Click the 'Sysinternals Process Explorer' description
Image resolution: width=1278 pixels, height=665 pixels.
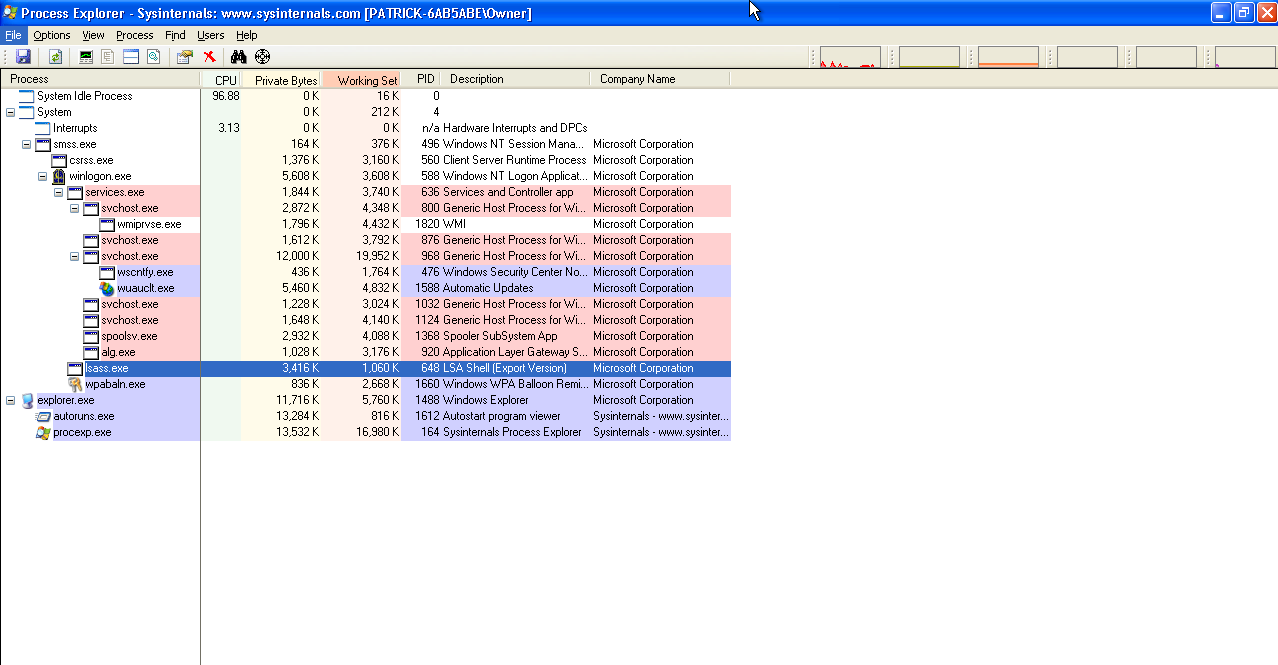coord(512,432)
